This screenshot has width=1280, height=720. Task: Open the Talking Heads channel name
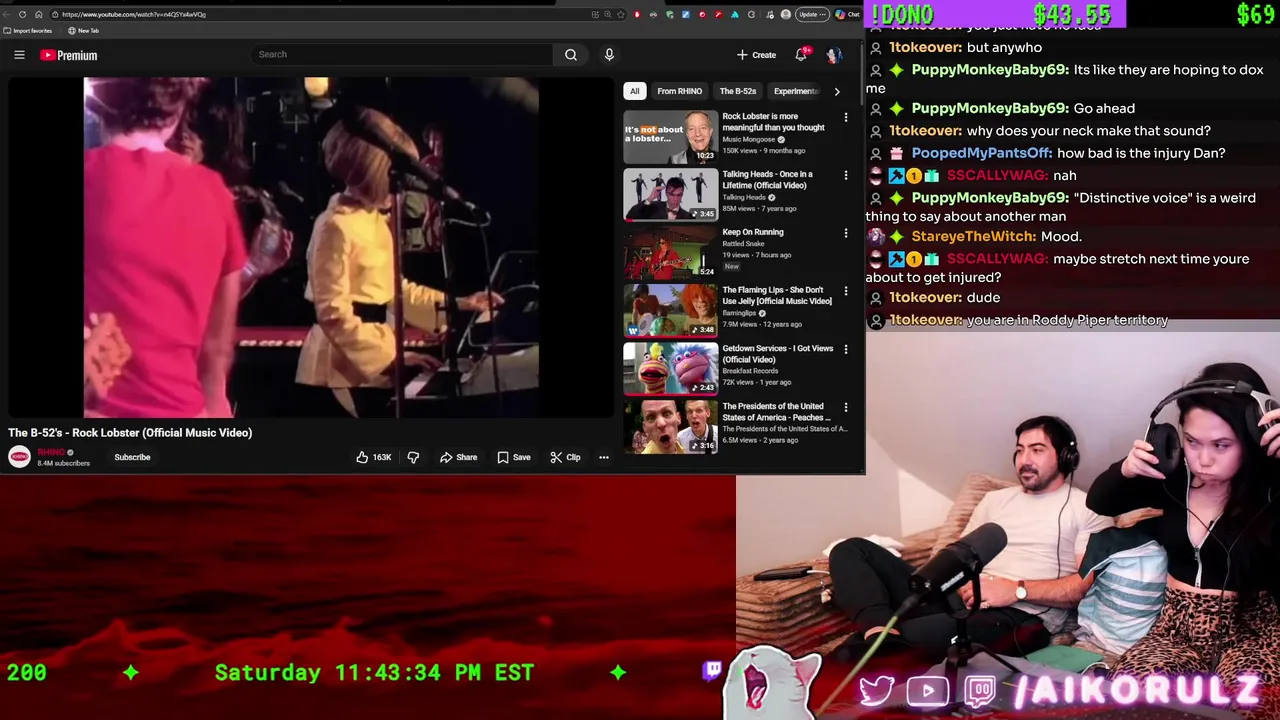click(x=744, y=197)
